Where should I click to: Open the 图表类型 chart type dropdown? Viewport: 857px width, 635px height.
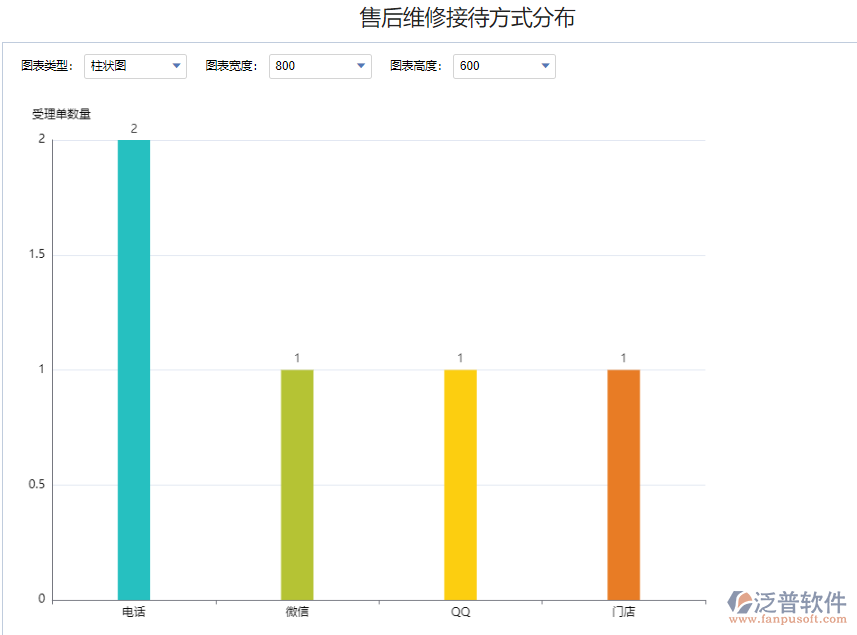[135, 66]
